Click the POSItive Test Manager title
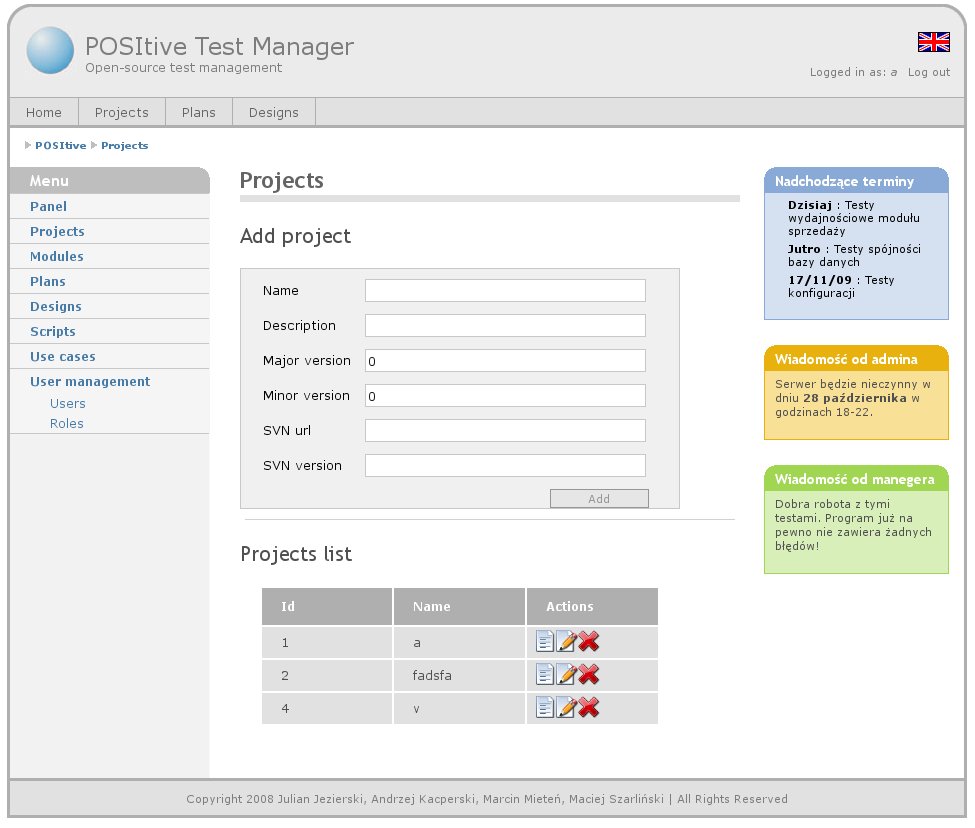The image size is (975, 828). click(219, 47)
